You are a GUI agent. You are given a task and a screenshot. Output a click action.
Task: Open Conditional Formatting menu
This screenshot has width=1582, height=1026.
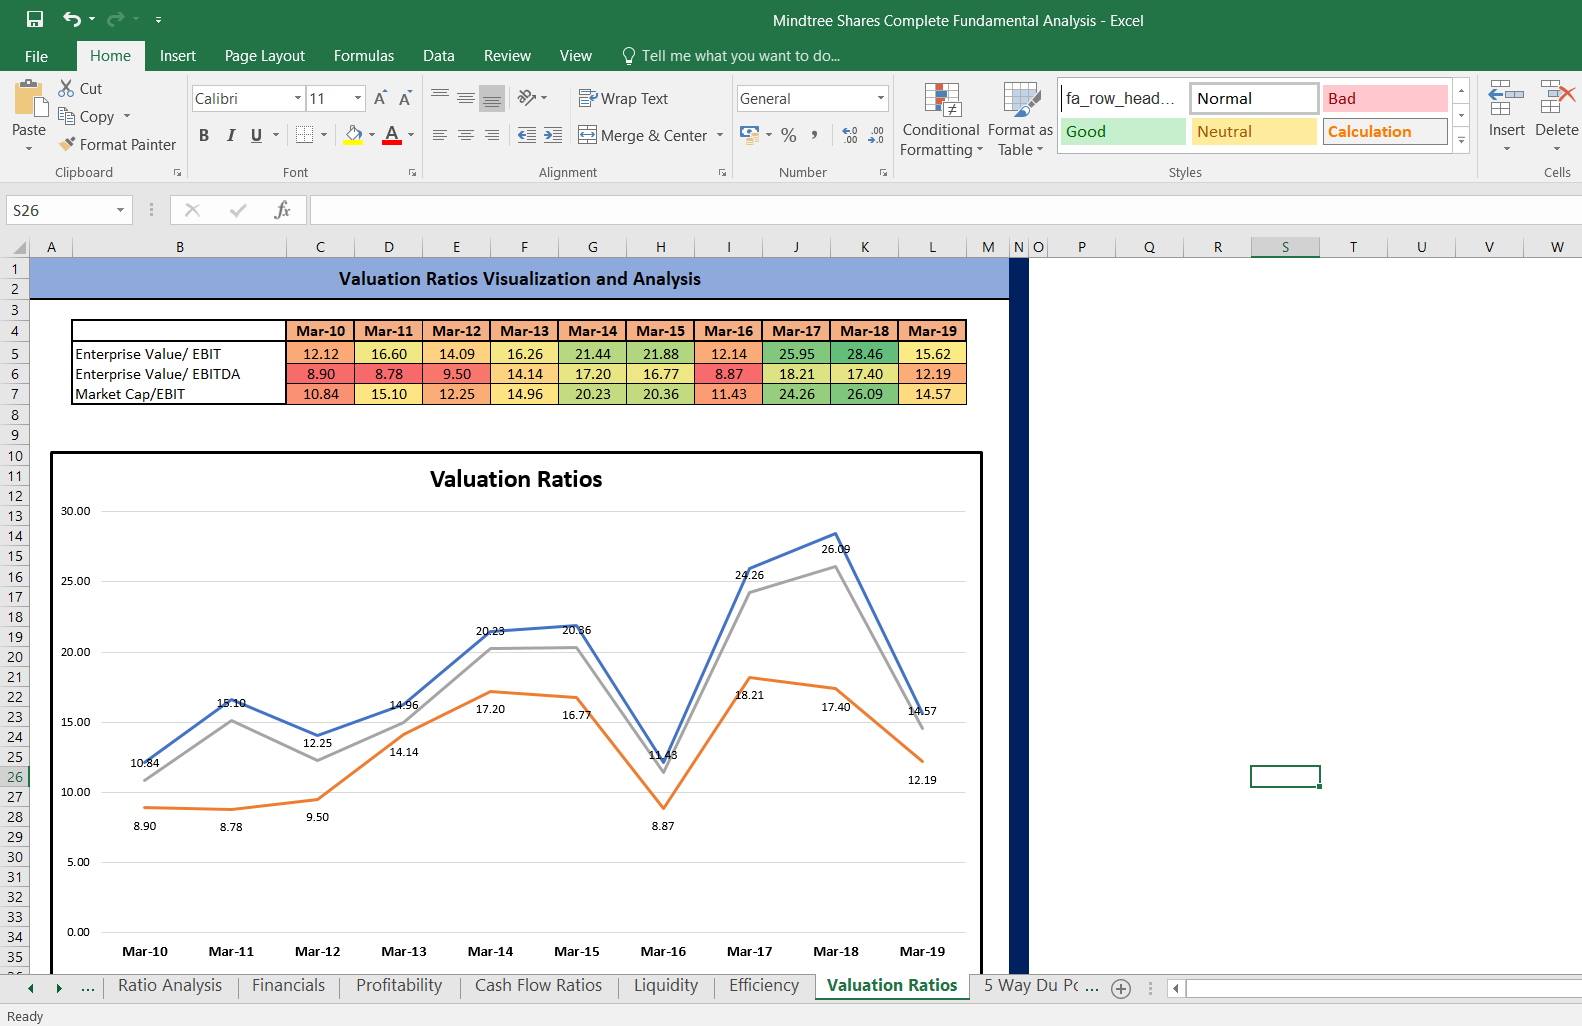coord(941,119)
